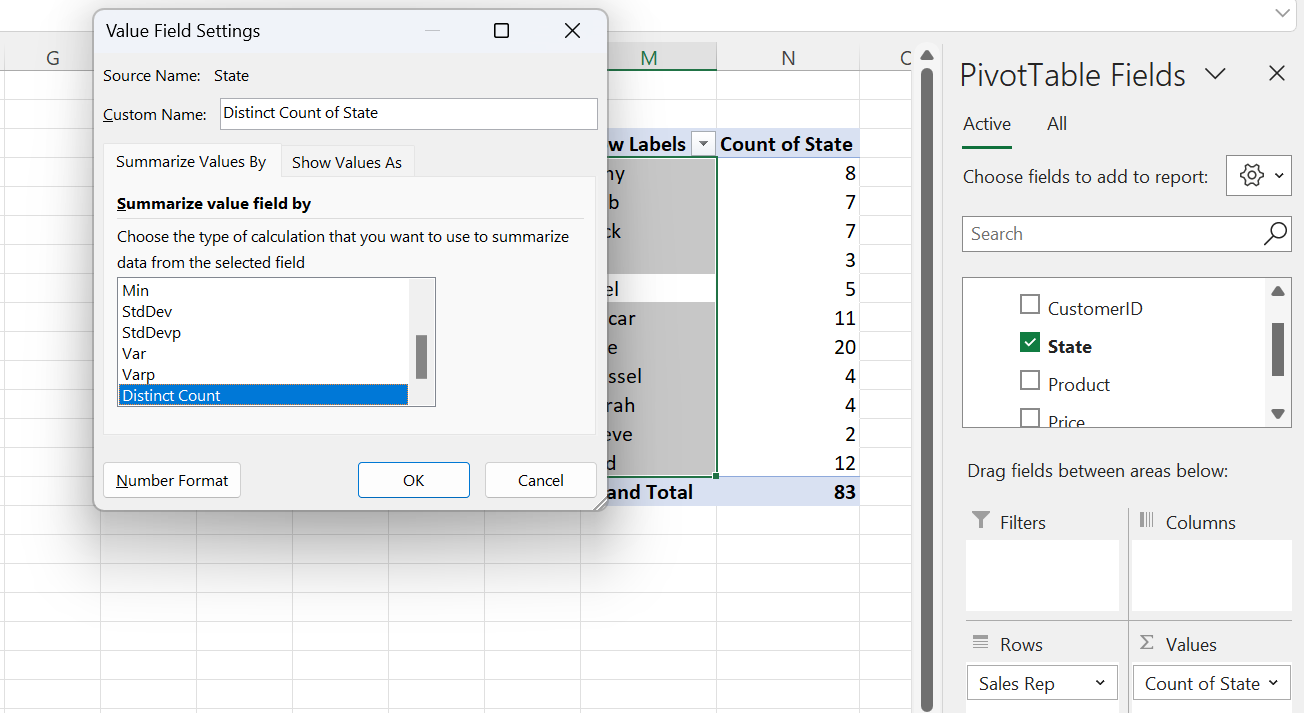Viewport: 1304px width, 713px height.
Task: Click the Number Format button
Action: [x=171, y=480]
